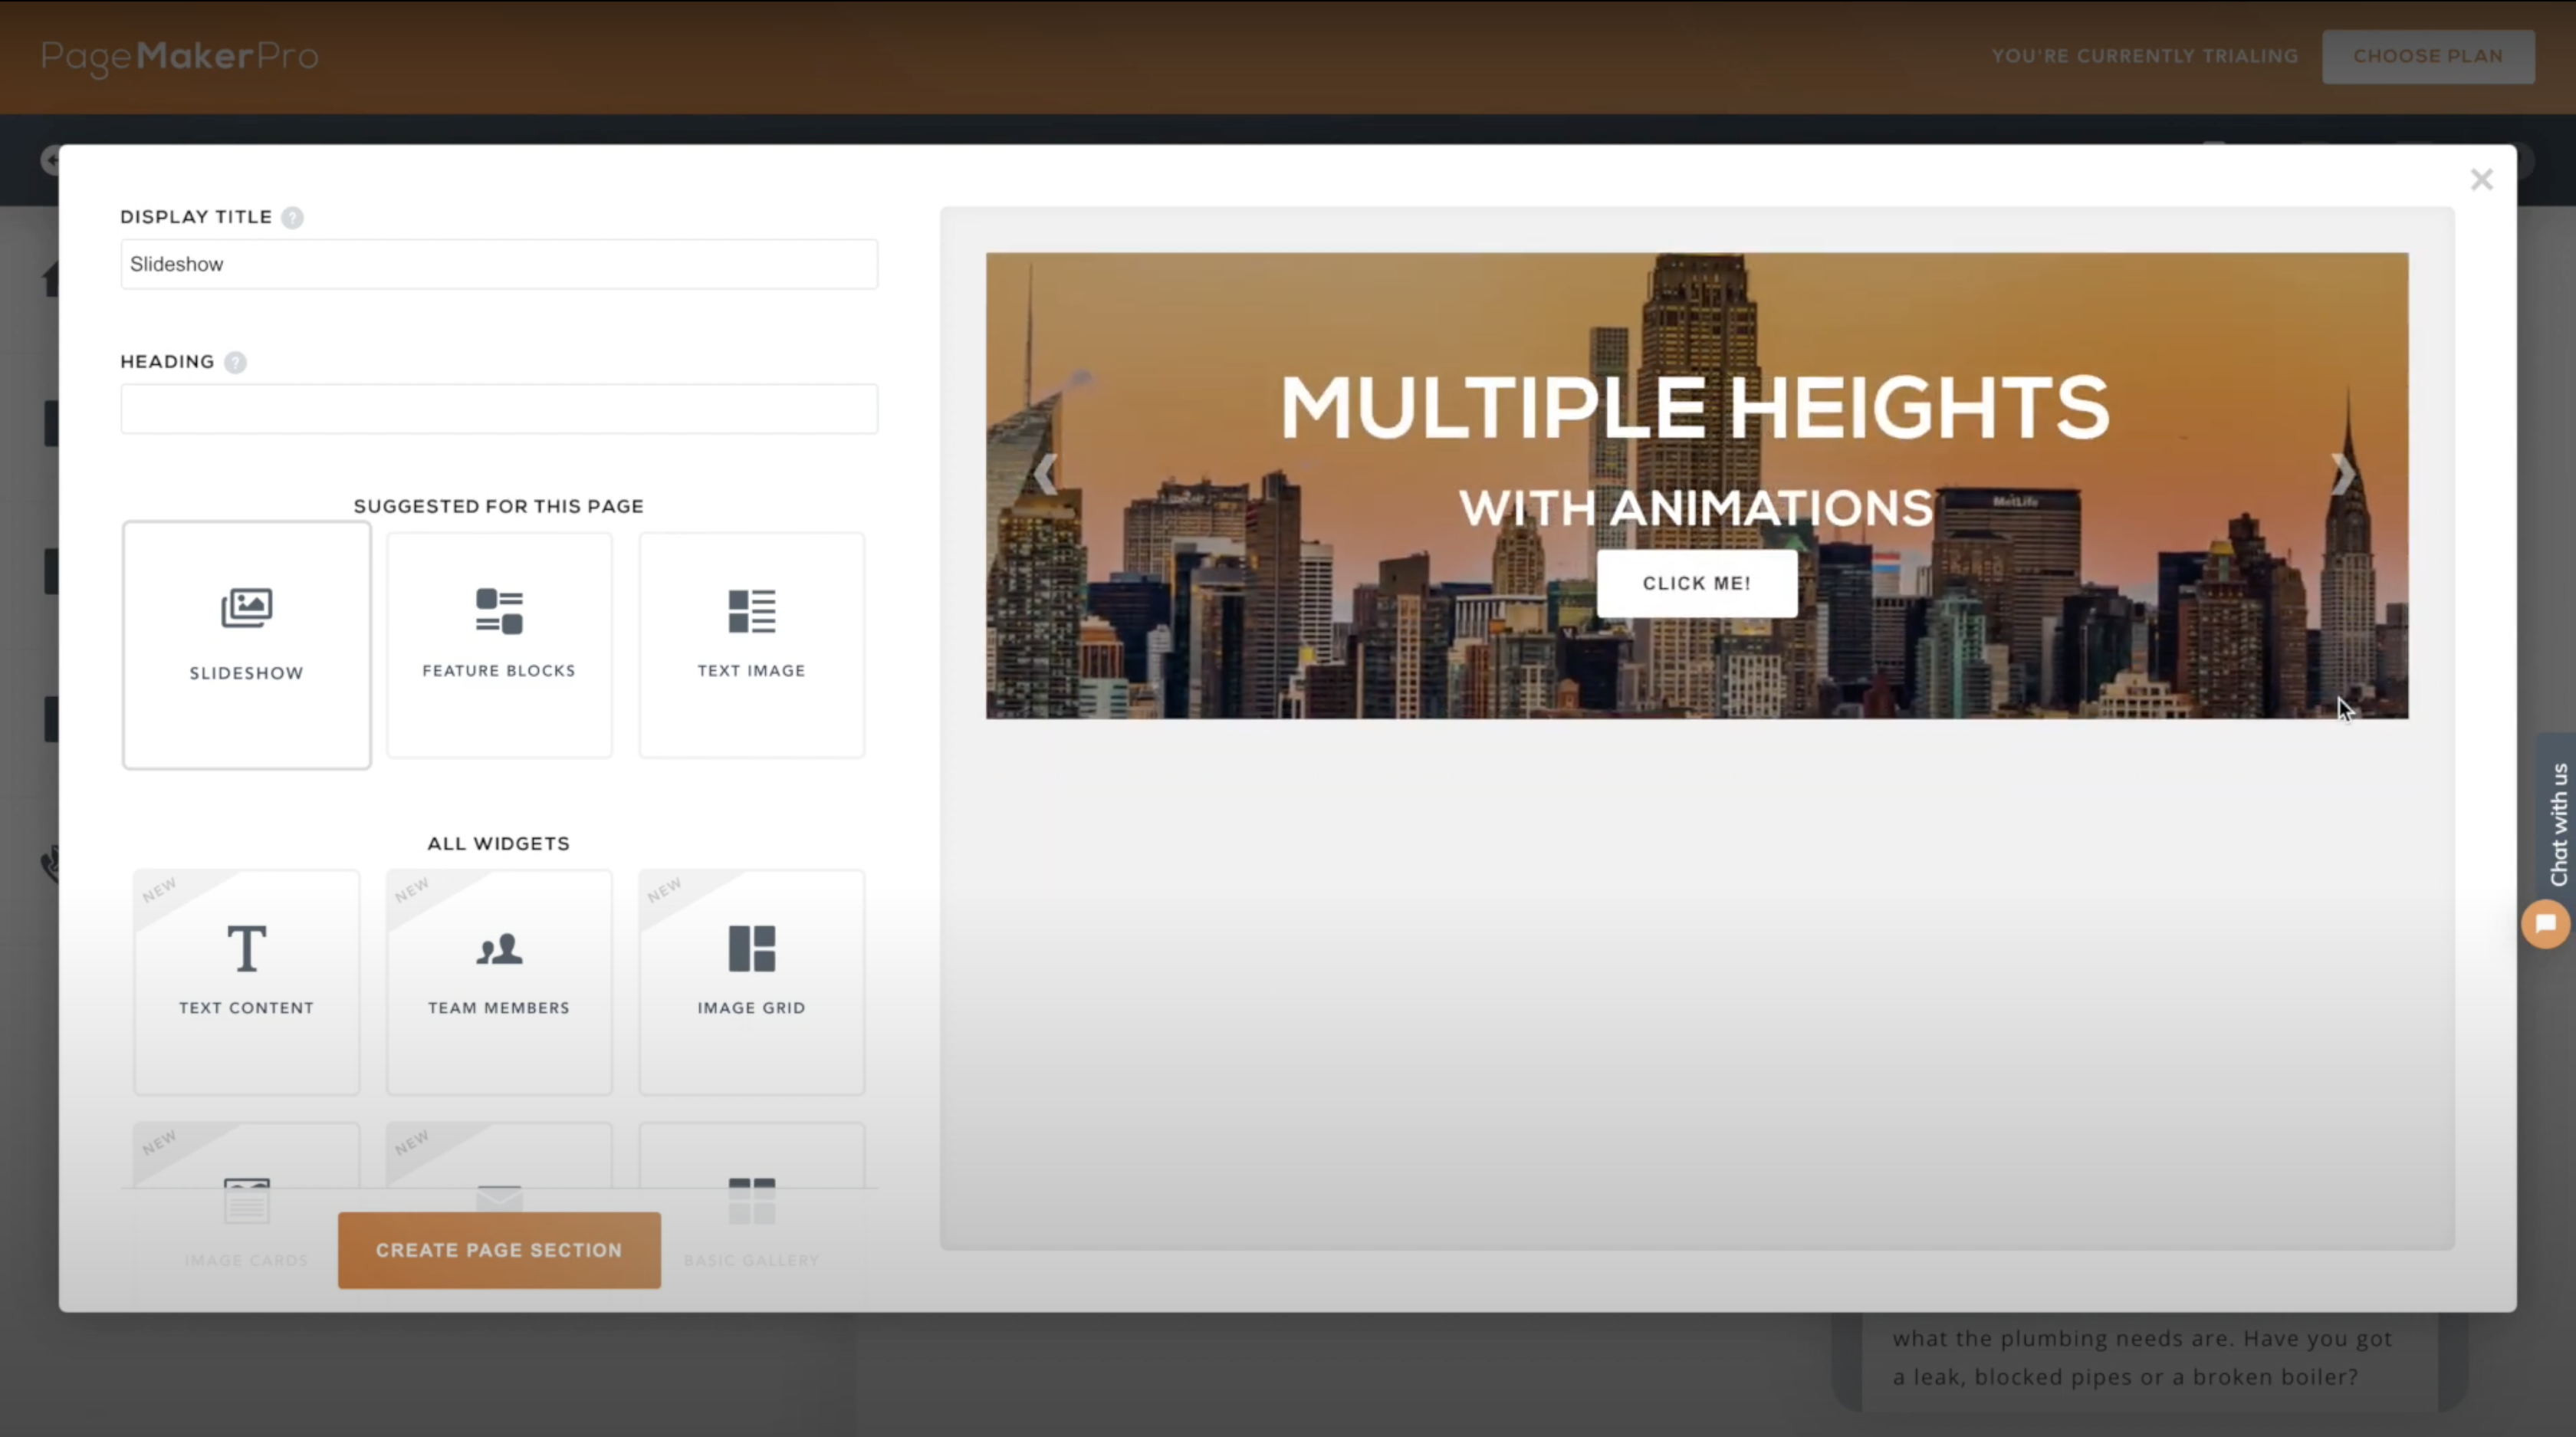
Task: Click the Heading help question icon
Action: tap(235, 362)
